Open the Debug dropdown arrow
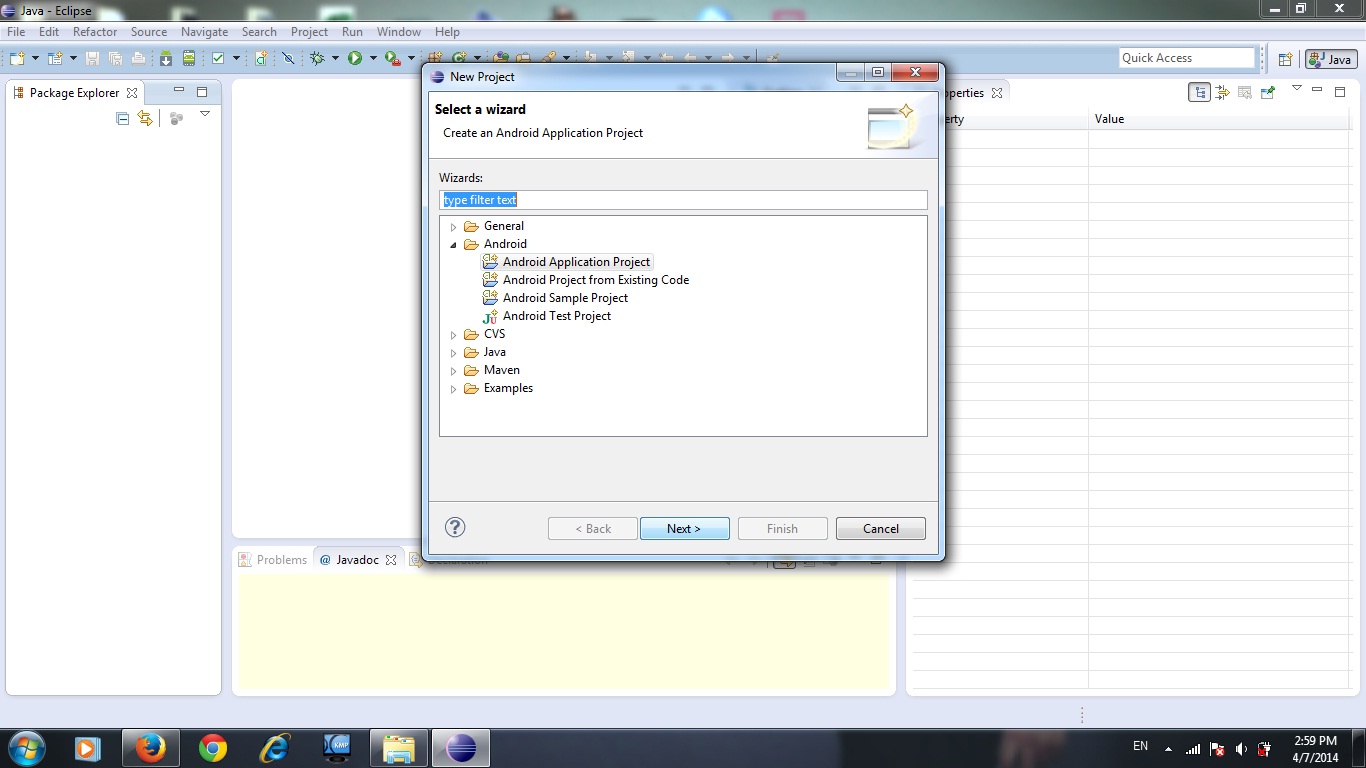The image size is (1366, 768). [x=335, y=58]
